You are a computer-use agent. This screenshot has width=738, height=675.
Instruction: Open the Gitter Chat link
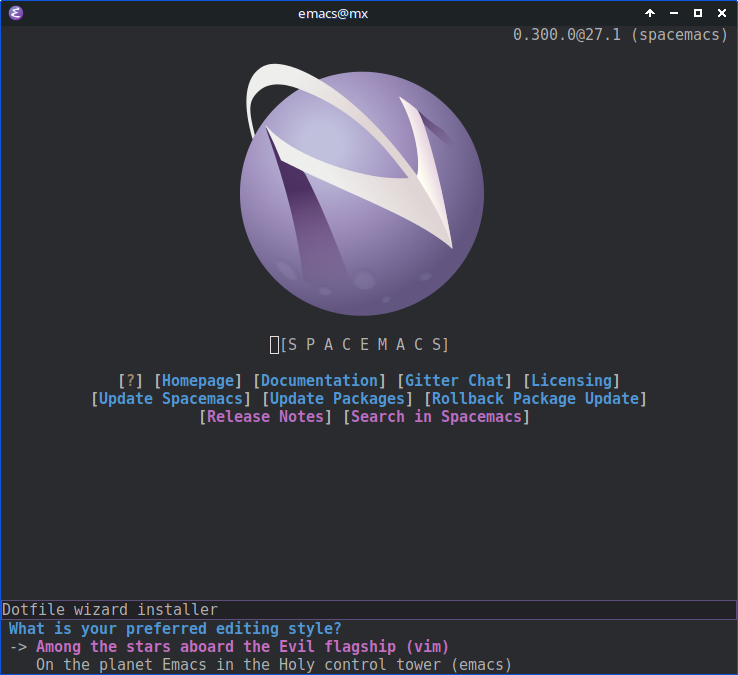454,380
